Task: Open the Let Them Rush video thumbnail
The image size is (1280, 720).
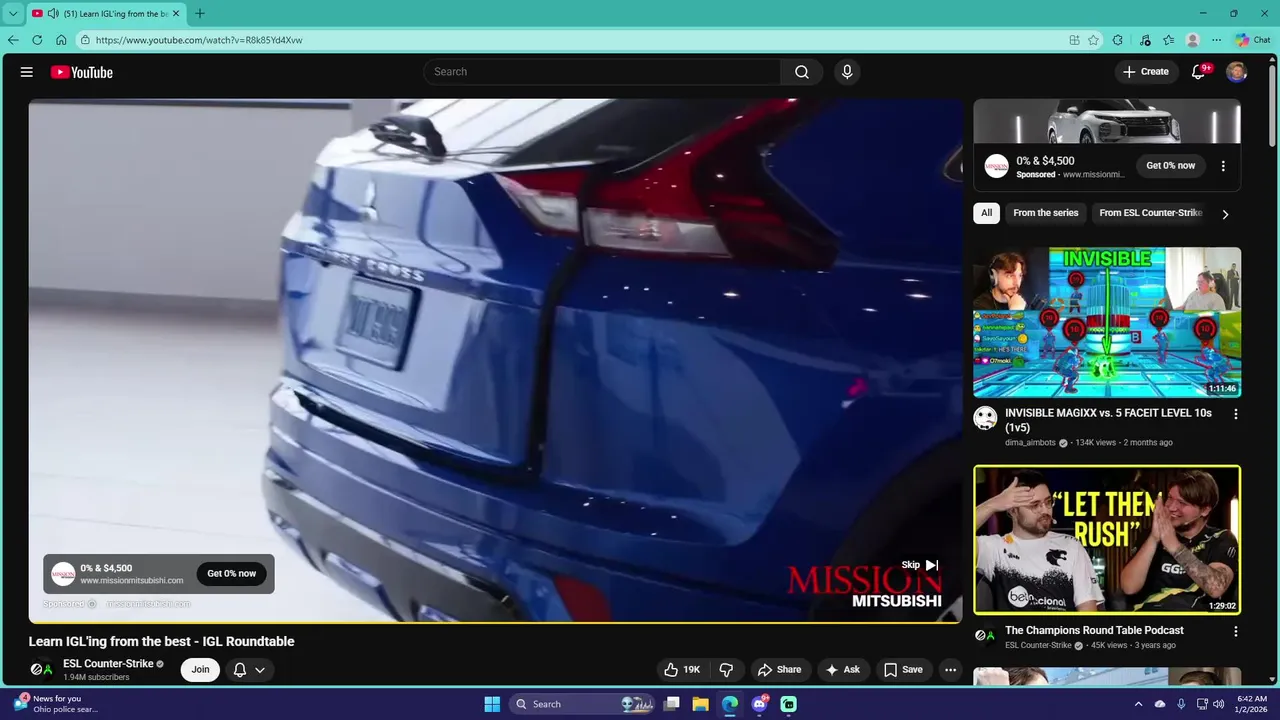Action: click(x=1107, y=540)
